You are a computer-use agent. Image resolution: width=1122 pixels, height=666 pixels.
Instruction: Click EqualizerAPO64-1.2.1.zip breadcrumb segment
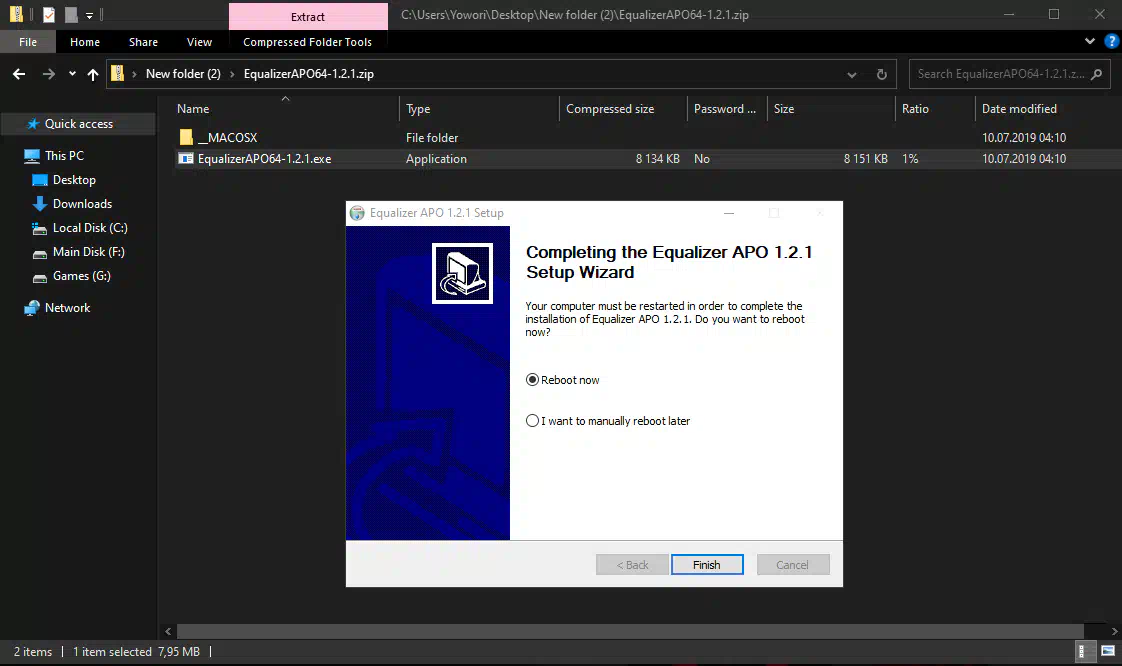(308, 74)
